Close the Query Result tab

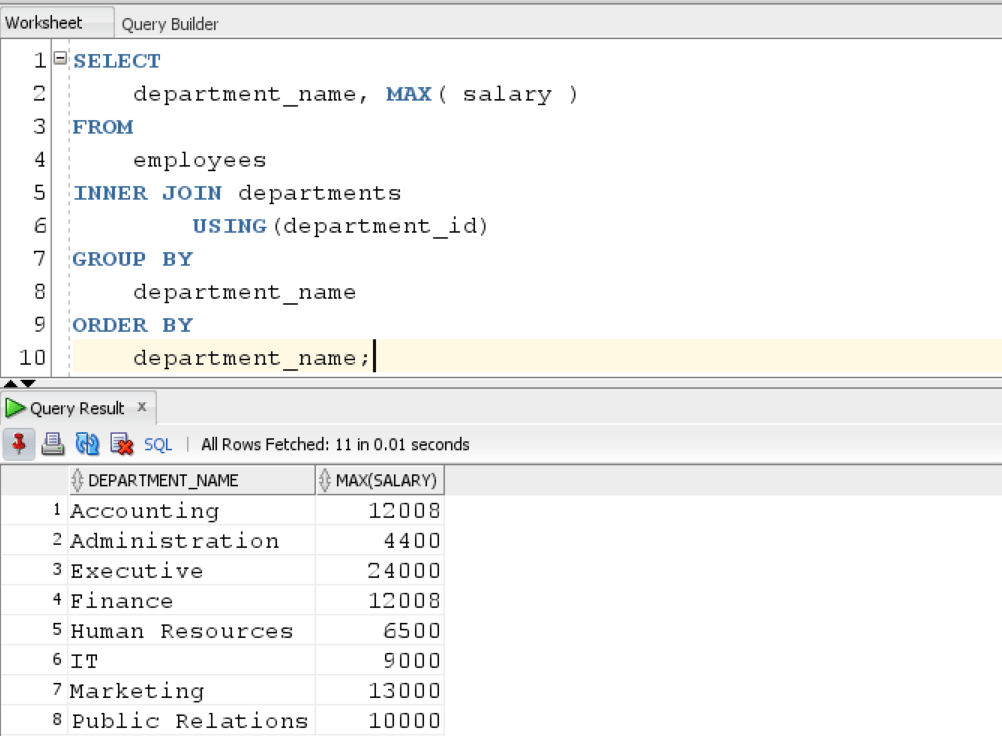140,407
